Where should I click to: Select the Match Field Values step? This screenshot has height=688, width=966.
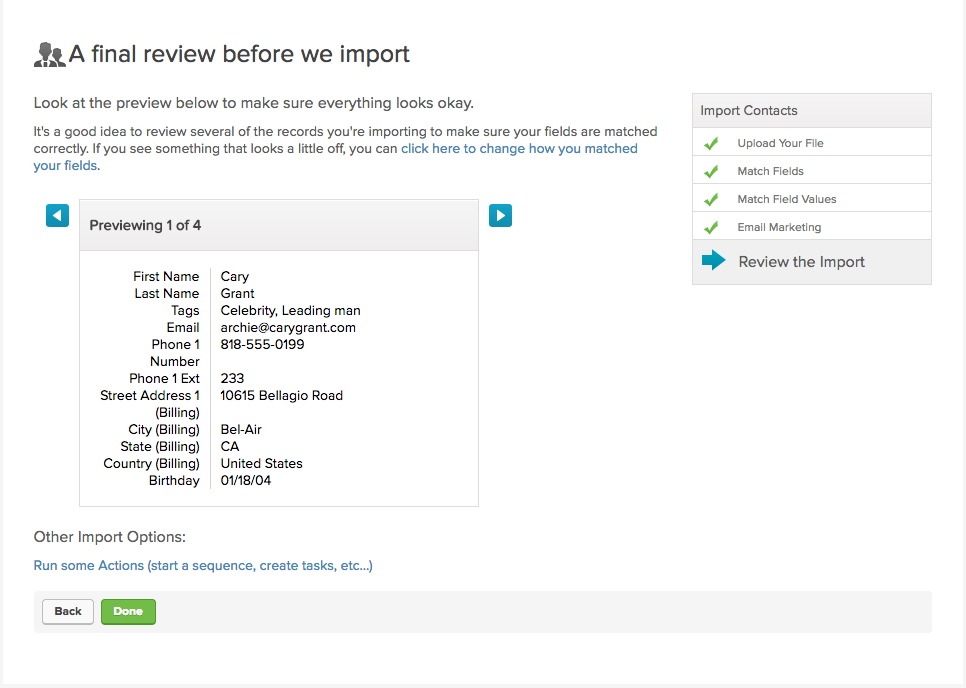point(811,199)
